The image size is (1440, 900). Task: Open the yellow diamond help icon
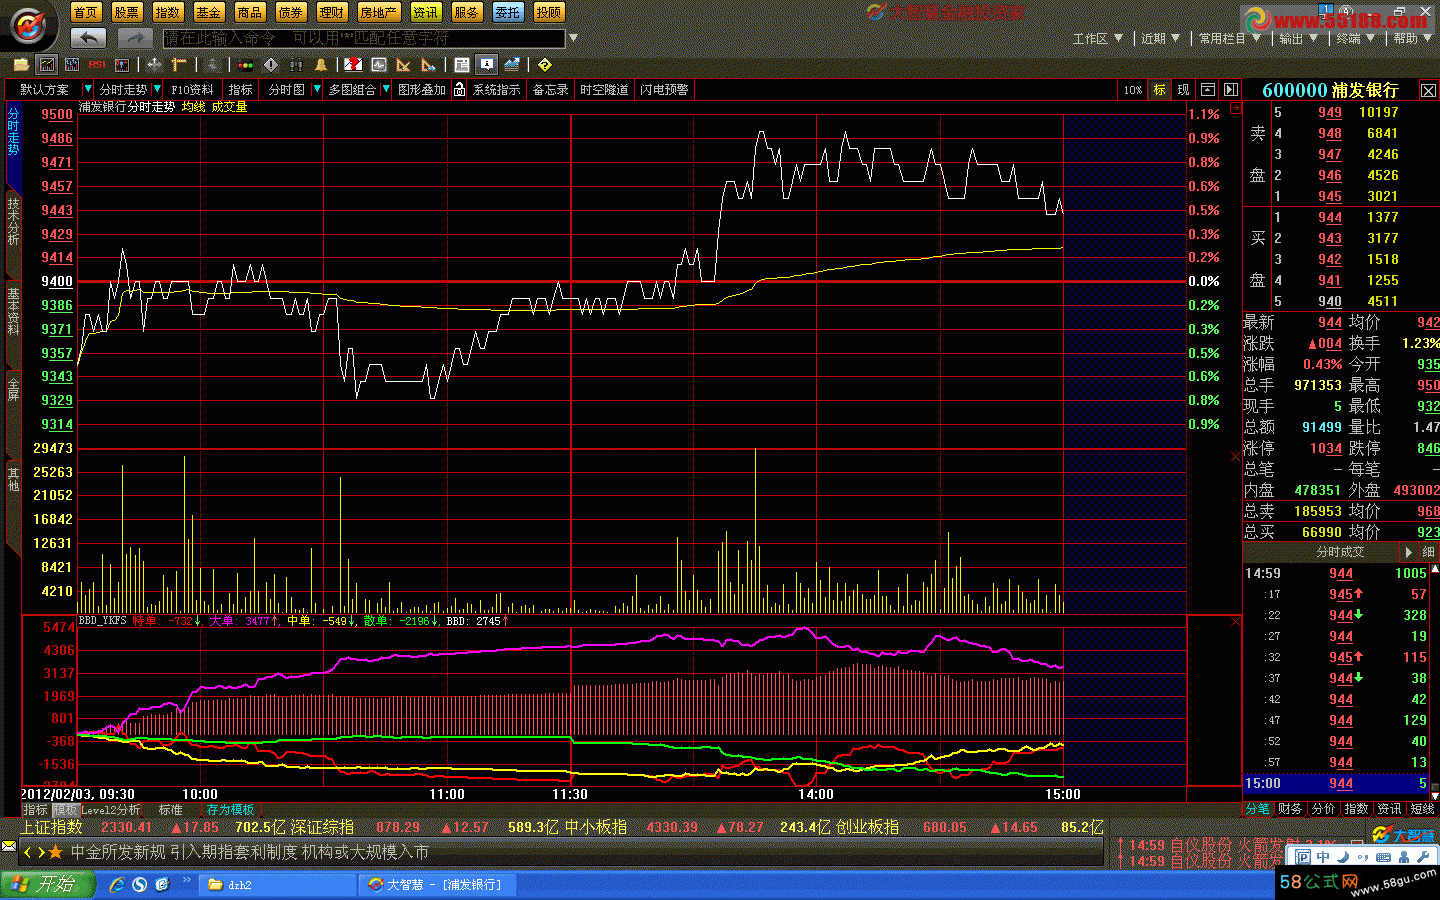pos(545,65)
